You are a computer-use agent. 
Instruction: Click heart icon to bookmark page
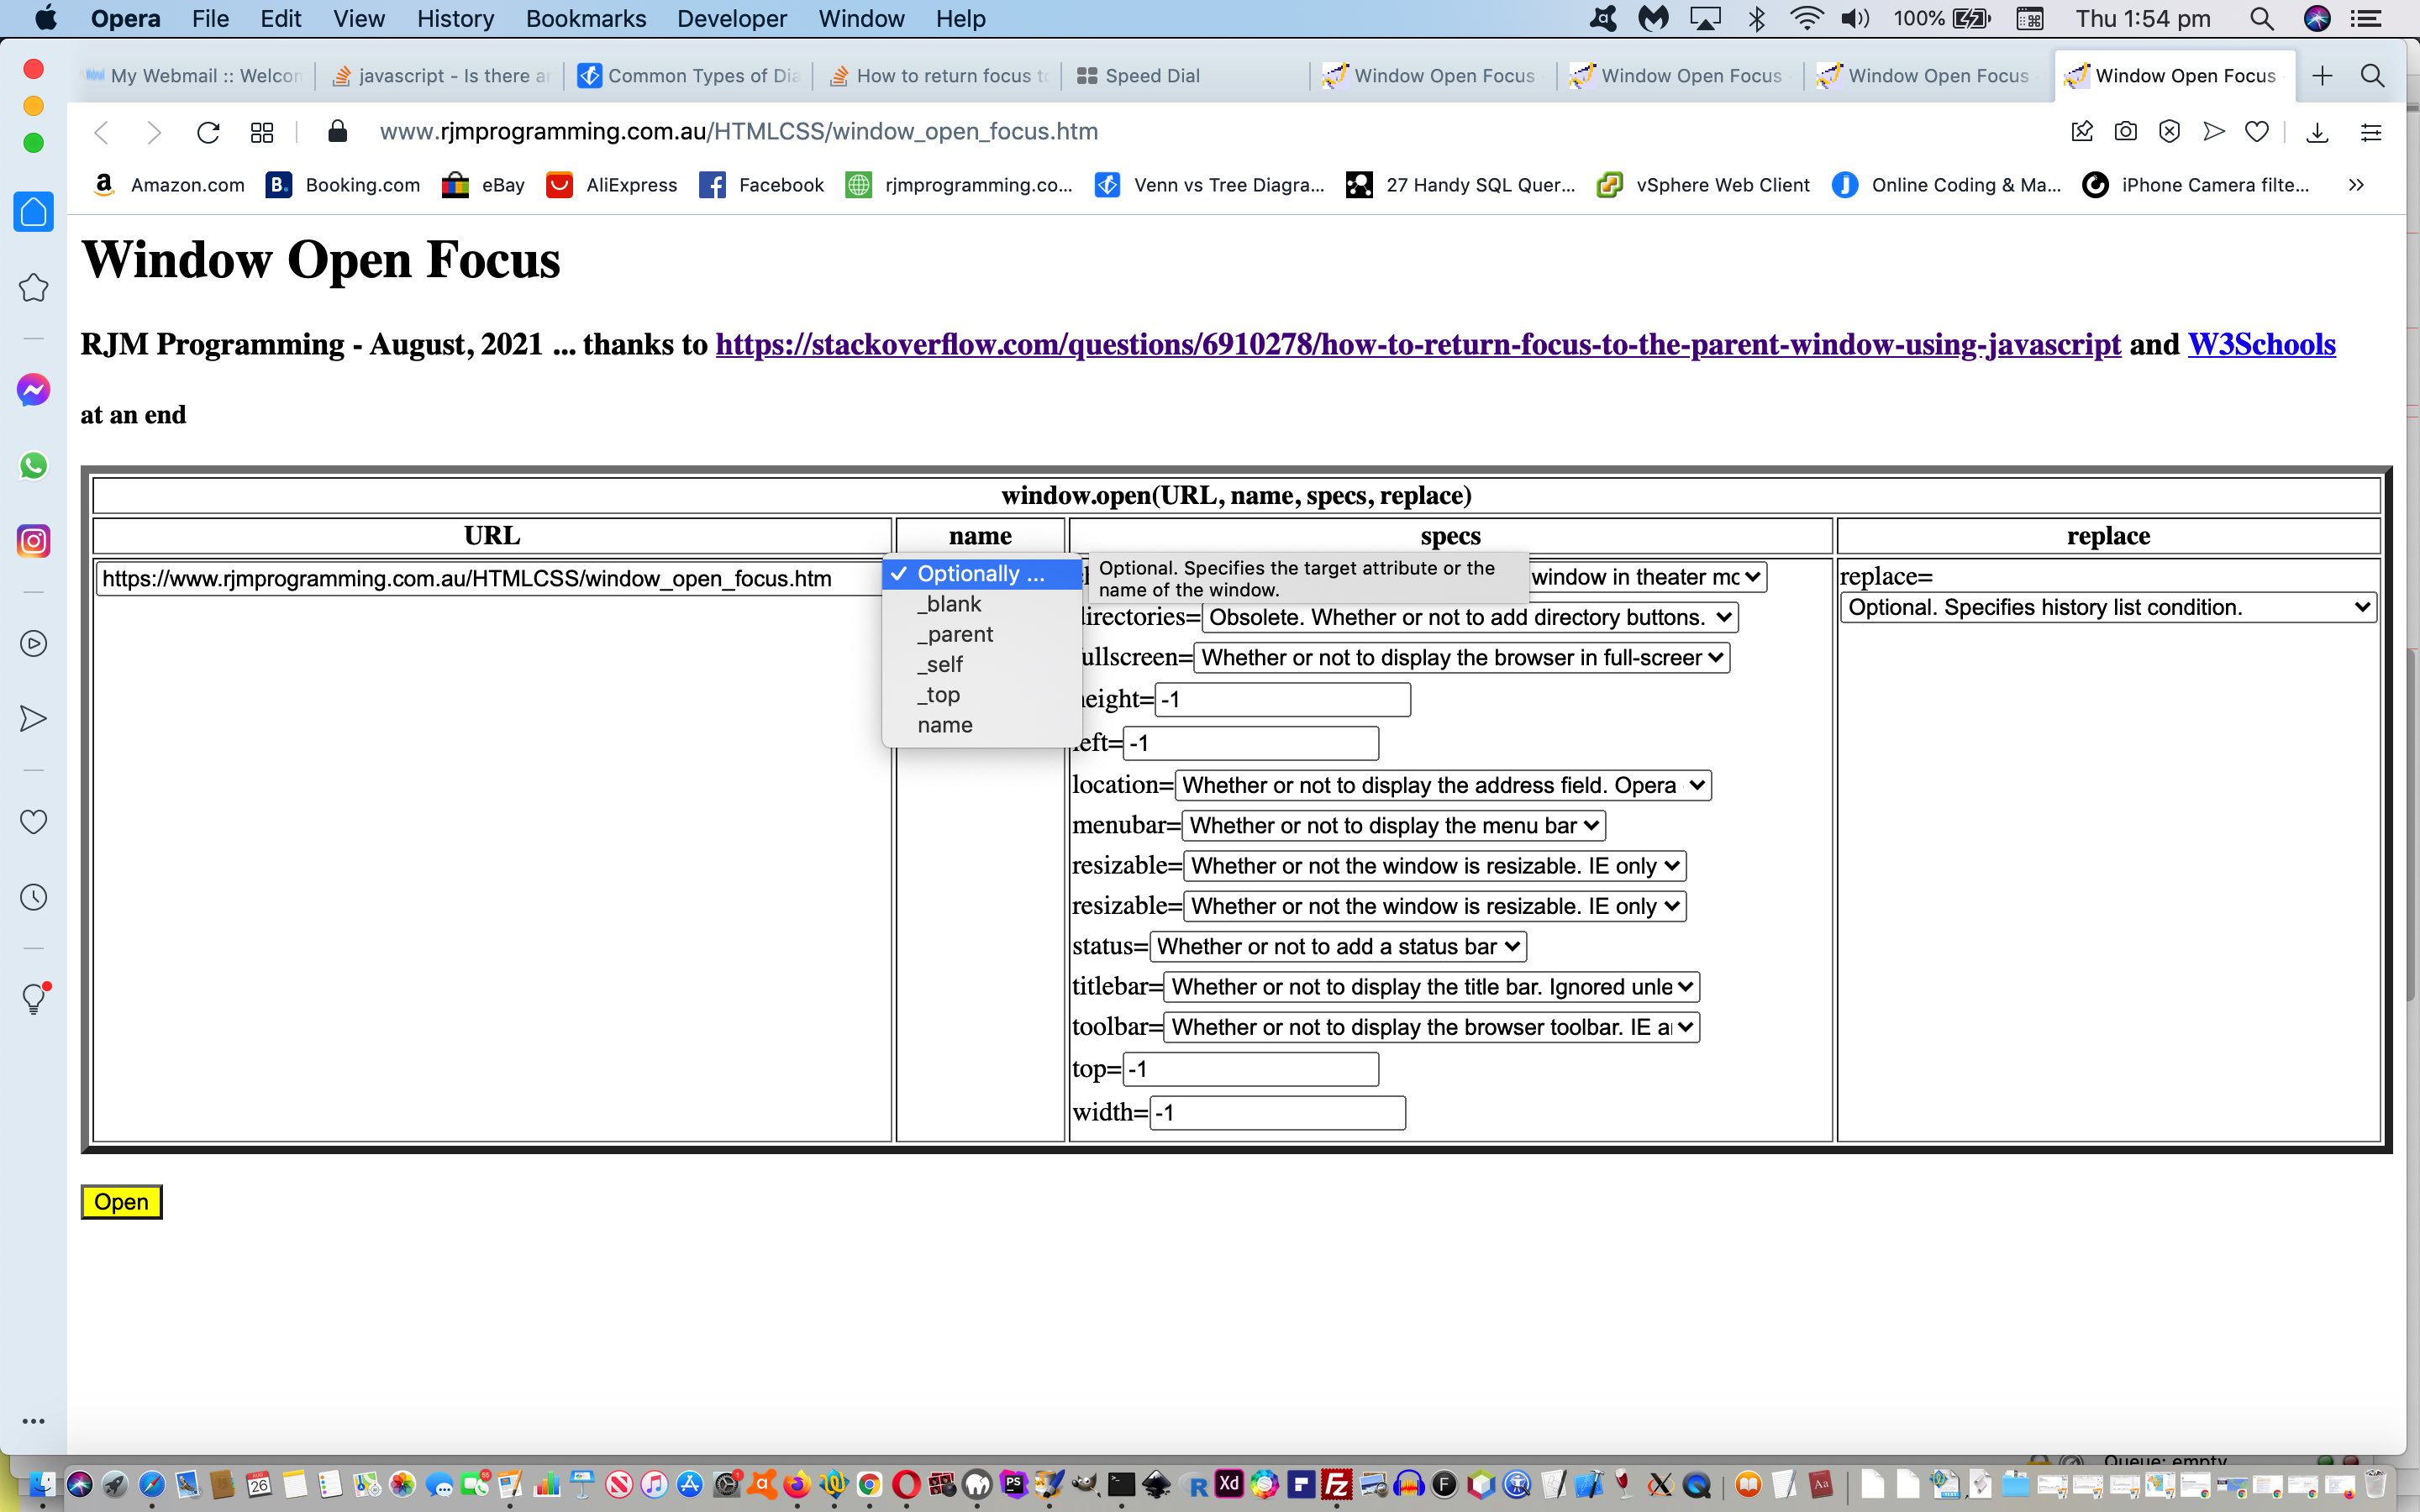click(x=2257, y=131)
